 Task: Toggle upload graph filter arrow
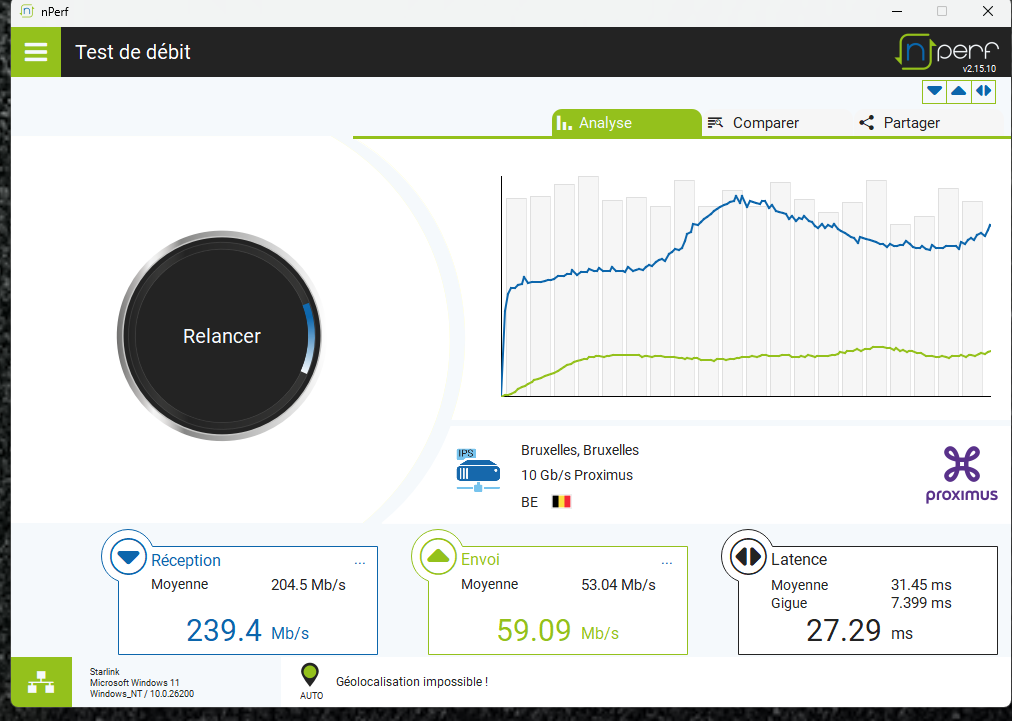[x=958, y=91]
